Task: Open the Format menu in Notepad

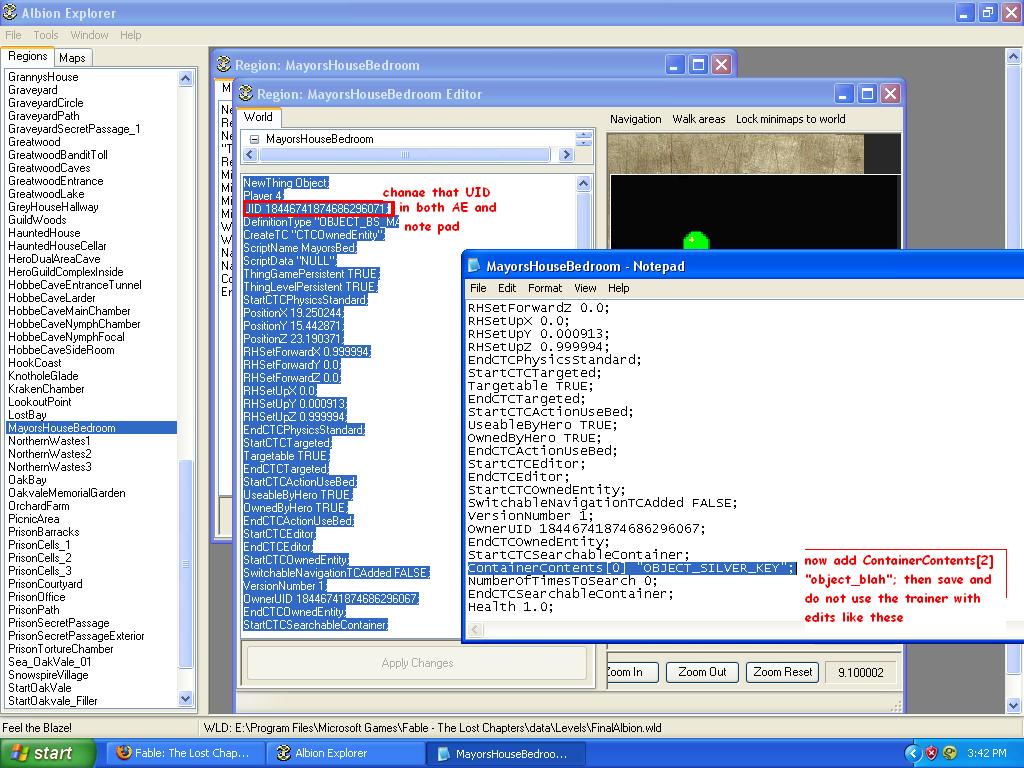Action: (x=544, y=288)
